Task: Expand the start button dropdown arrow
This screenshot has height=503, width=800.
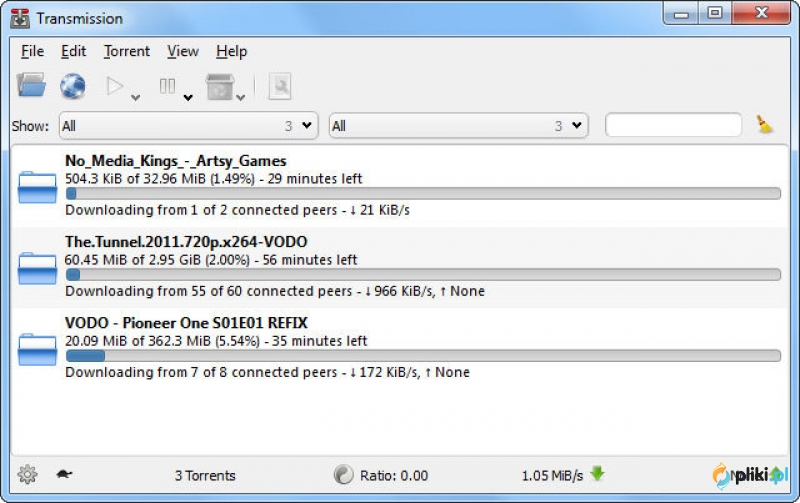Action: [135, 97]
